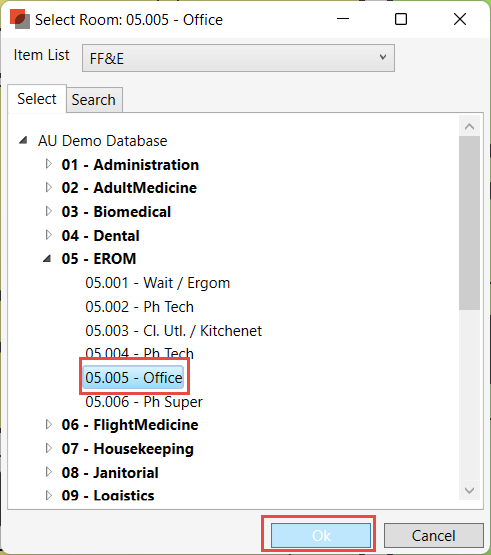Expand the 01 - Administration node

coord(49,164)
